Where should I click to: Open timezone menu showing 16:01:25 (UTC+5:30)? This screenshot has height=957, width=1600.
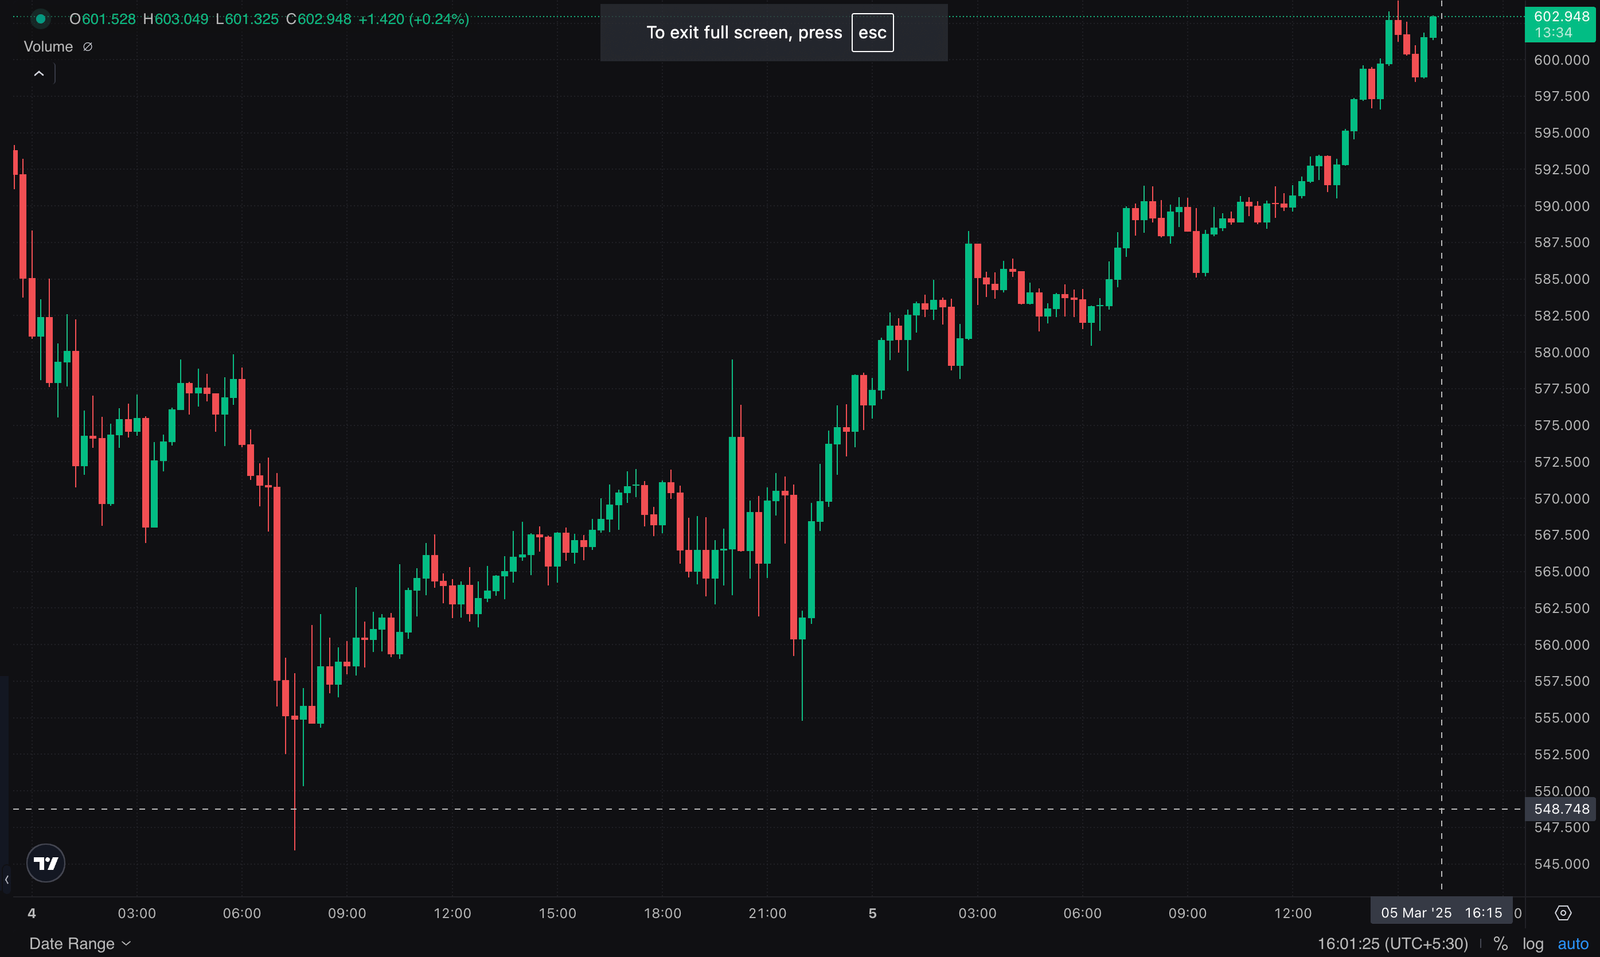click(1392, 943)
